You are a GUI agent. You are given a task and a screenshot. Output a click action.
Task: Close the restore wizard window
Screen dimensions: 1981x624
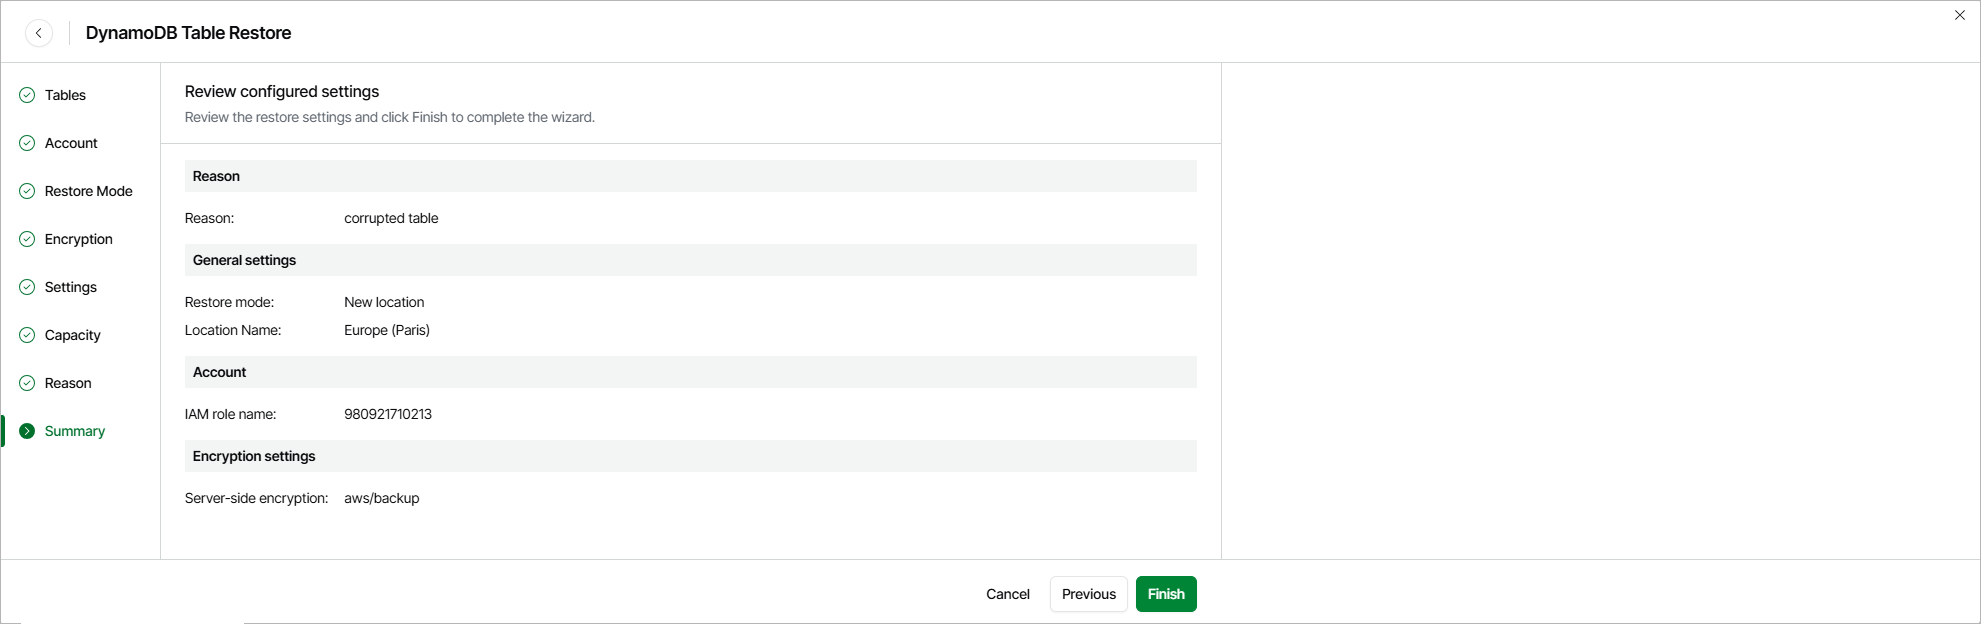[1959, 15]
